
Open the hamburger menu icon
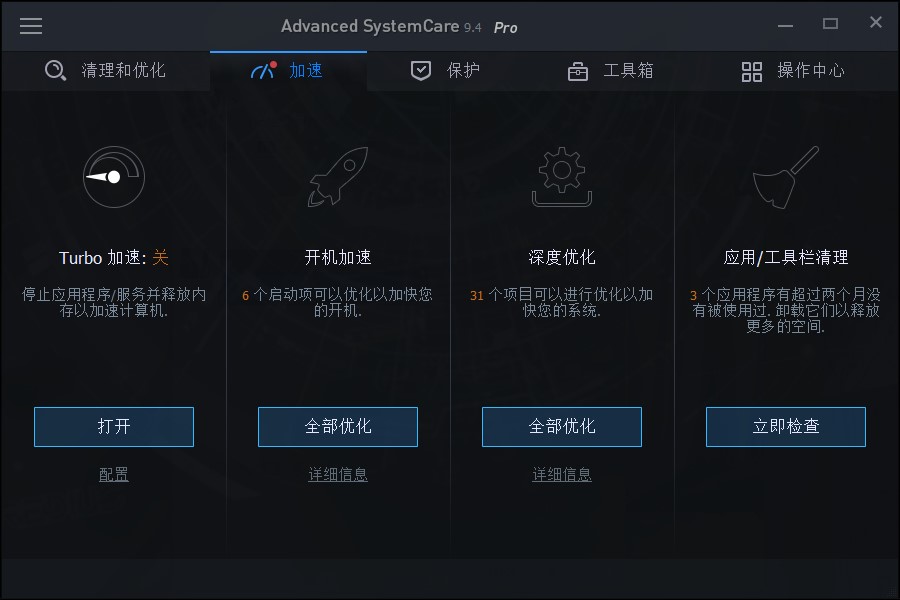click(x=31, y=26)
